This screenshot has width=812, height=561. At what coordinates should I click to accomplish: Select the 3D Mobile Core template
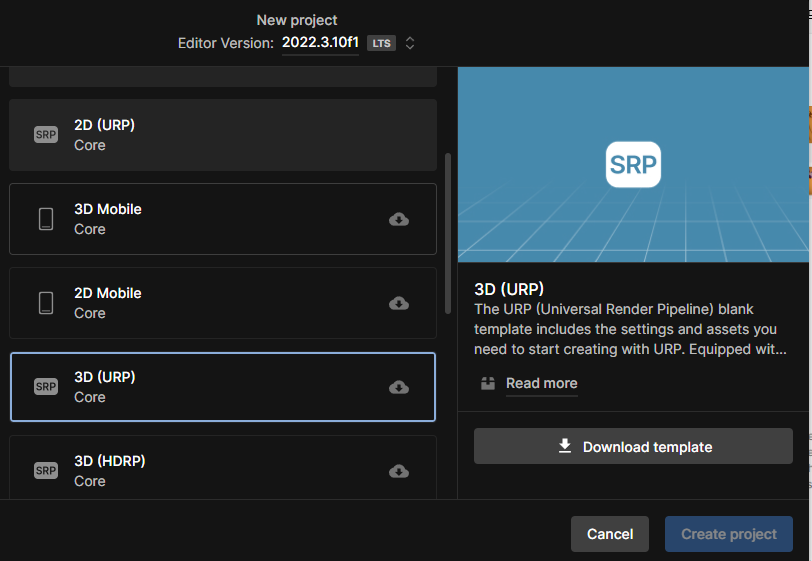tap(223, 219)
